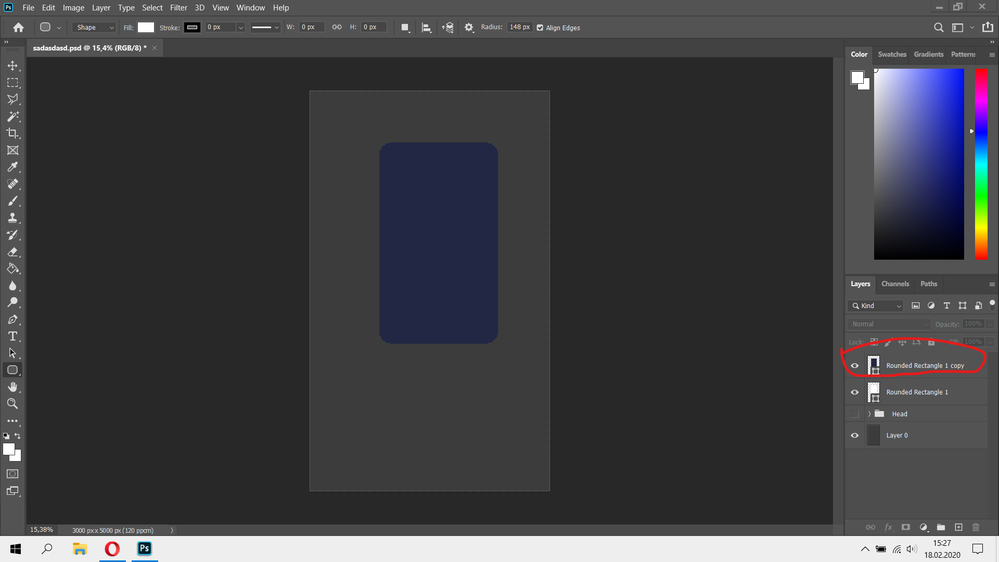Select the Magic Wand tool
Screen dimensions: 999x562
[x=13, y=117]
